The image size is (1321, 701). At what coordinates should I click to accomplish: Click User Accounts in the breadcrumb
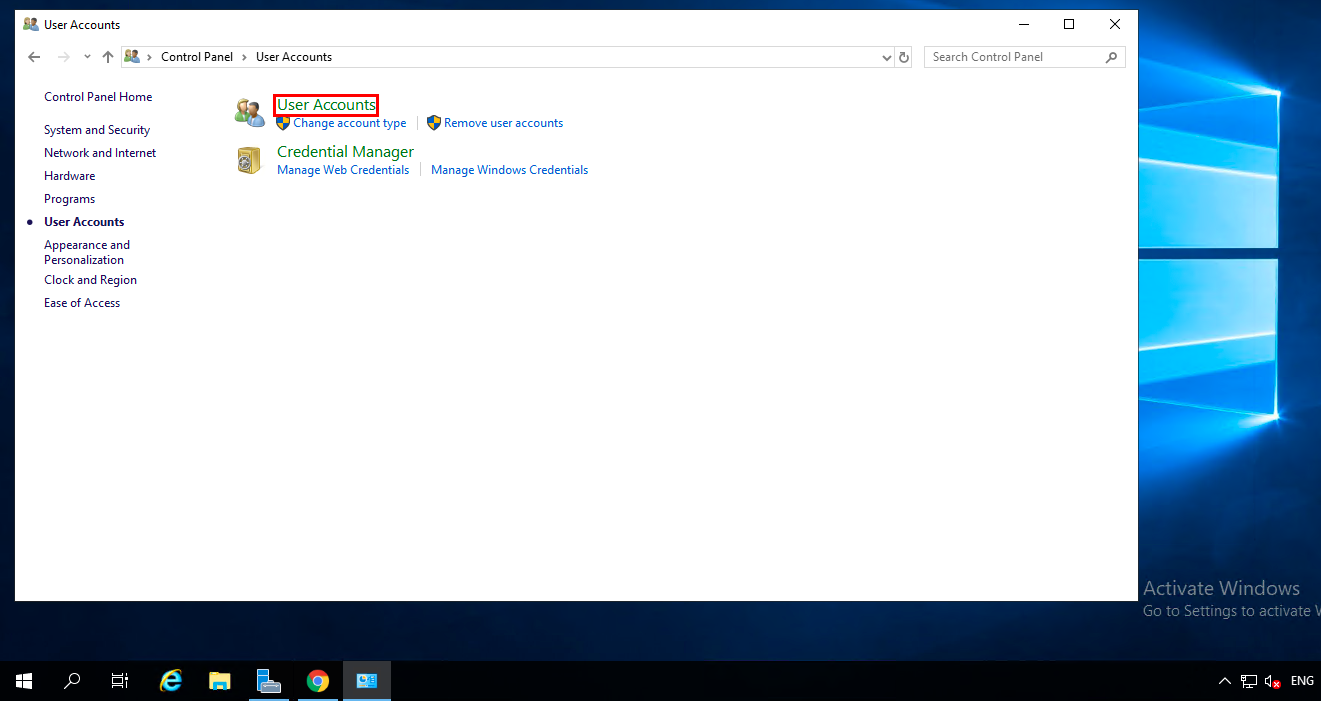click(294, 57)
